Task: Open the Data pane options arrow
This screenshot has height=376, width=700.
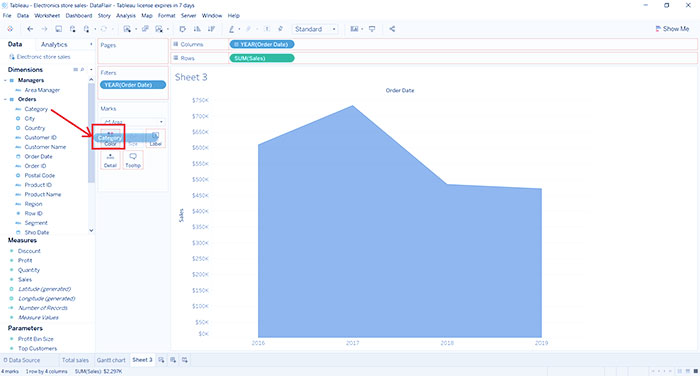Action: point(91,45)
